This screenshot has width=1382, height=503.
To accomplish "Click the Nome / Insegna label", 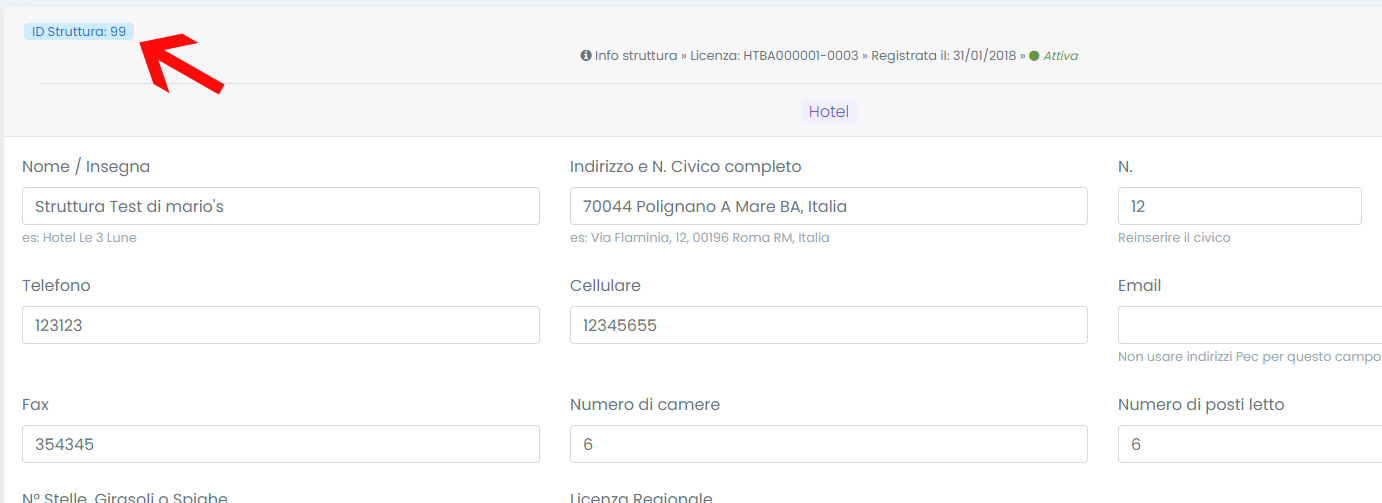I will [86, 167].
